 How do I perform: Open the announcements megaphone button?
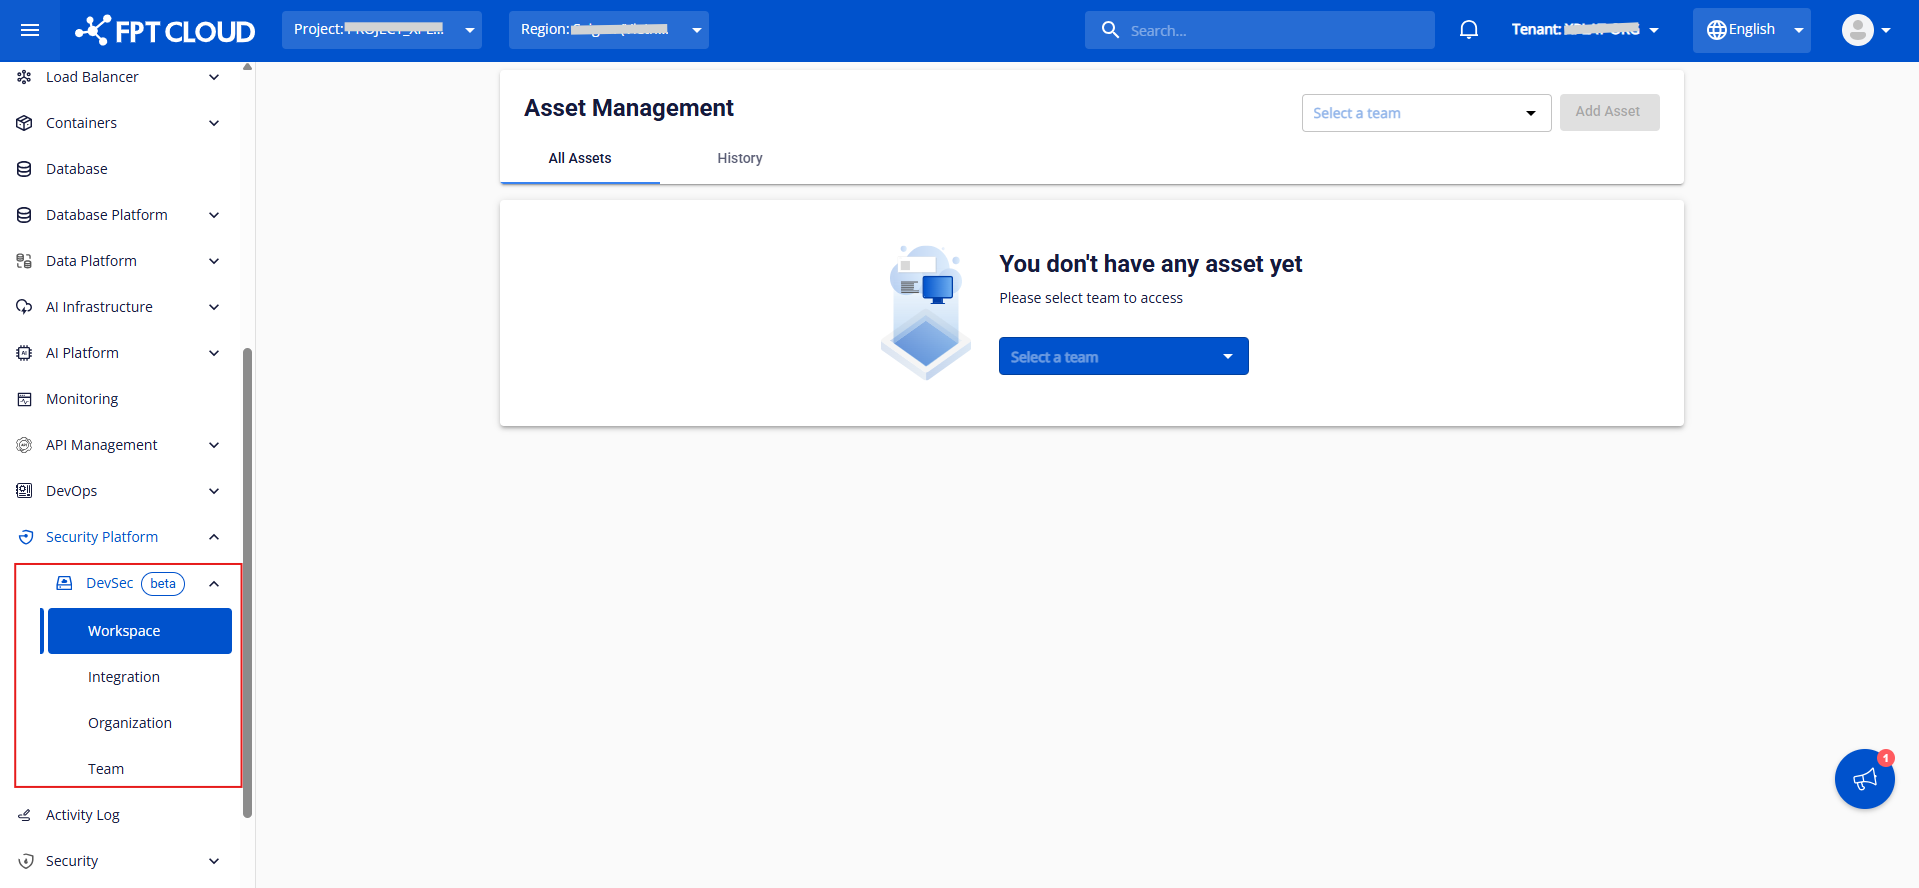click(1865, 779)
